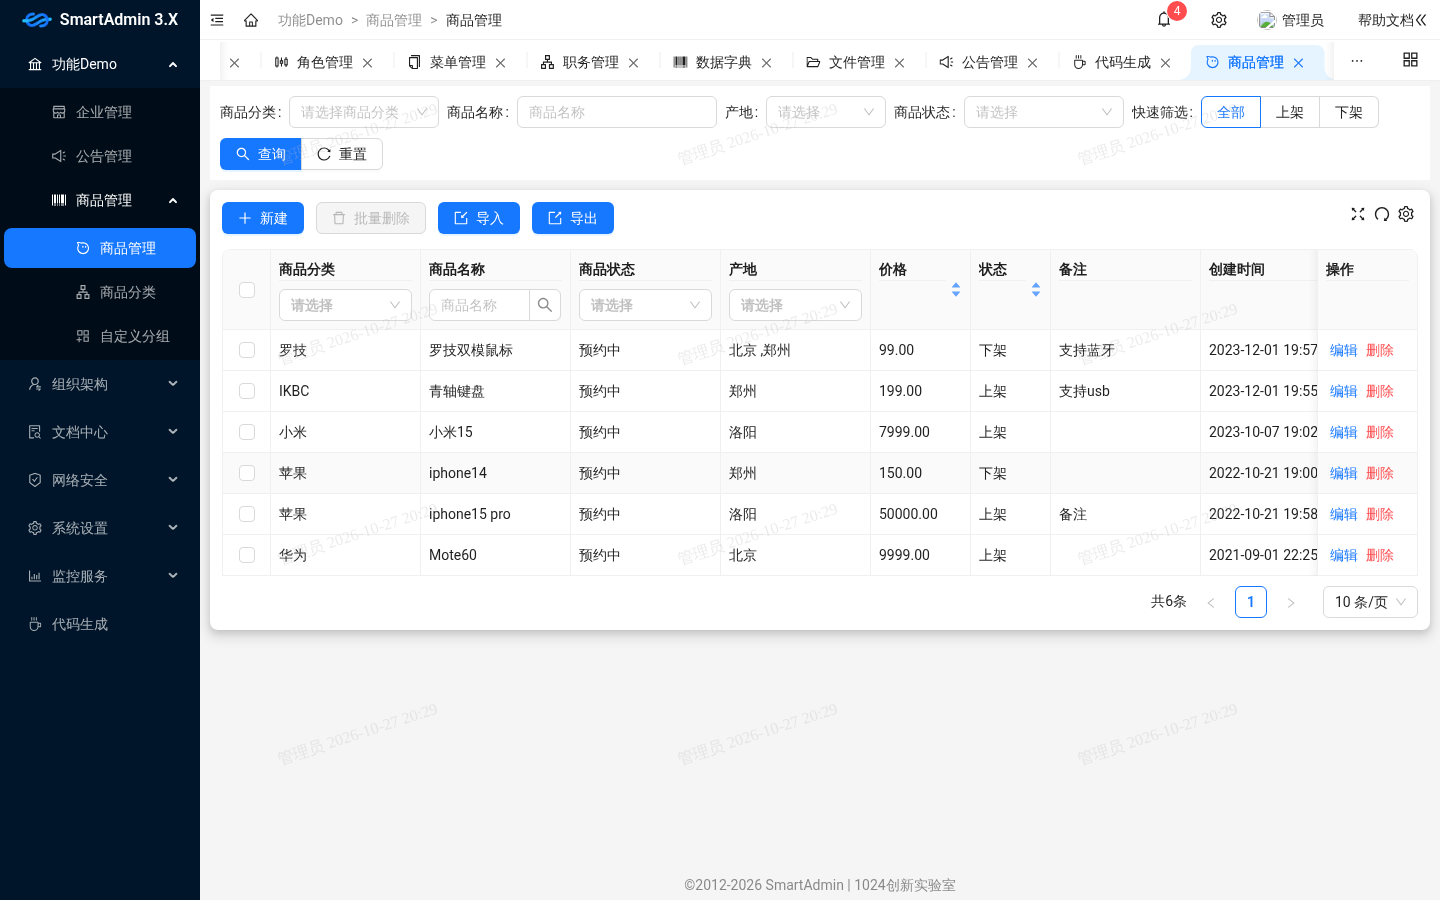Click 编辑 link for iphone14 row
This screenshot has width=1440, height=900.
tap(1343, 473)
